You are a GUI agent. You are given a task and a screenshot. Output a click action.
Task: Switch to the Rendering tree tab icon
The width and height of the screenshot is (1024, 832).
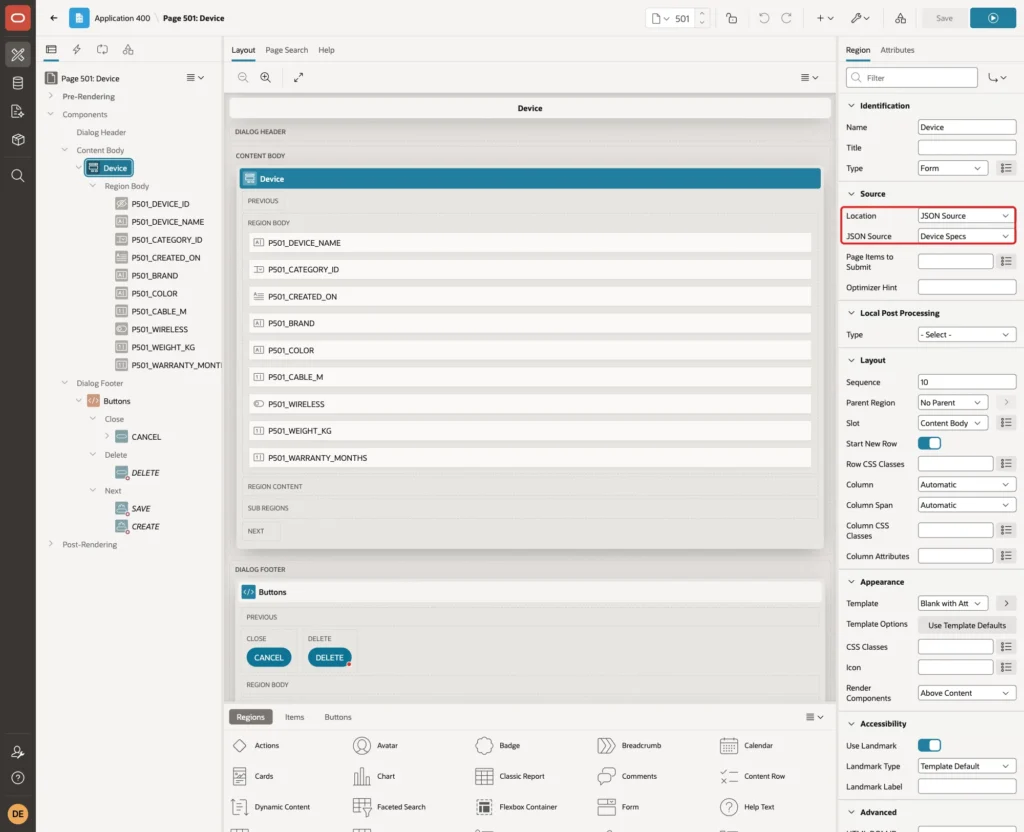(51, 50)
